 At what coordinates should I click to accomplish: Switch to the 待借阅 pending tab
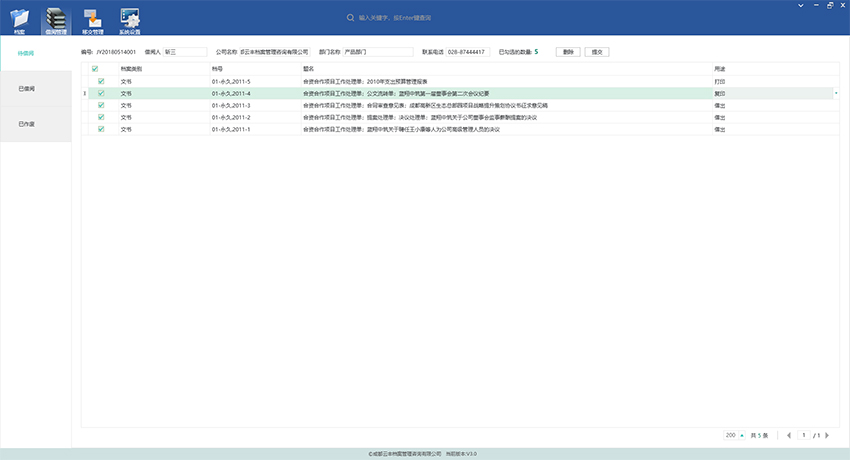pos(36,53)
